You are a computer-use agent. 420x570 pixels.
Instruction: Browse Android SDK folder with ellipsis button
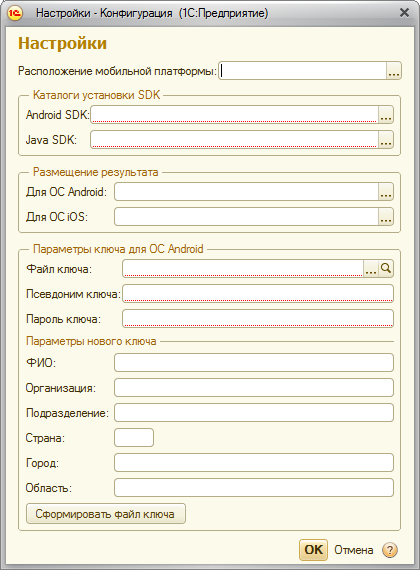(386, 115)
